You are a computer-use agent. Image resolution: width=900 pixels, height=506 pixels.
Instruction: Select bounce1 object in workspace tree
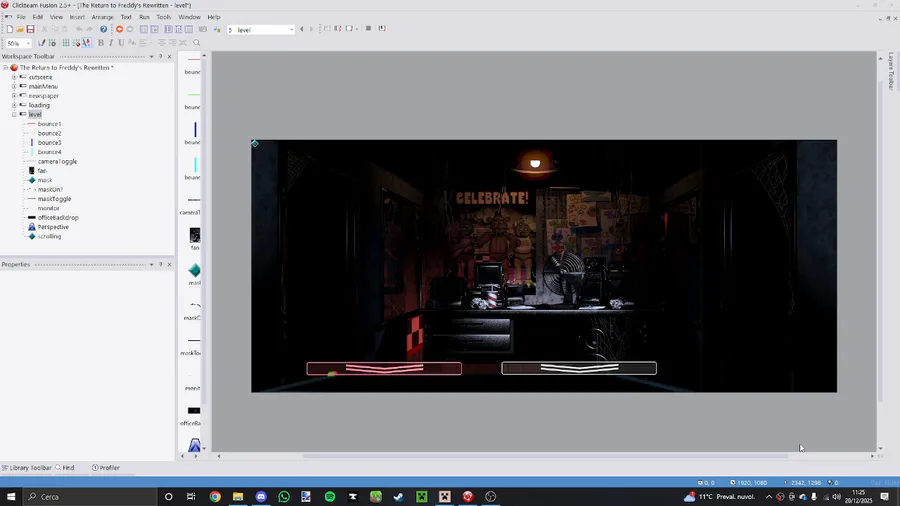click(x=49, y=124)
